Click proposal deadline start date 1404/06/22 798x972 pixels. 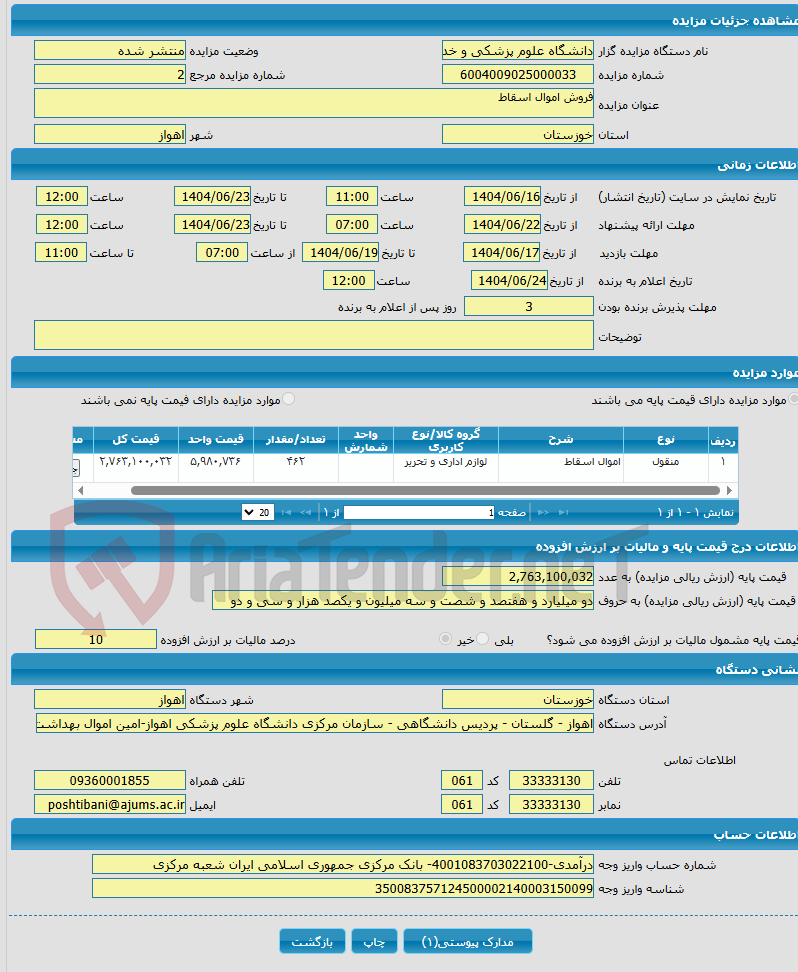503,224
